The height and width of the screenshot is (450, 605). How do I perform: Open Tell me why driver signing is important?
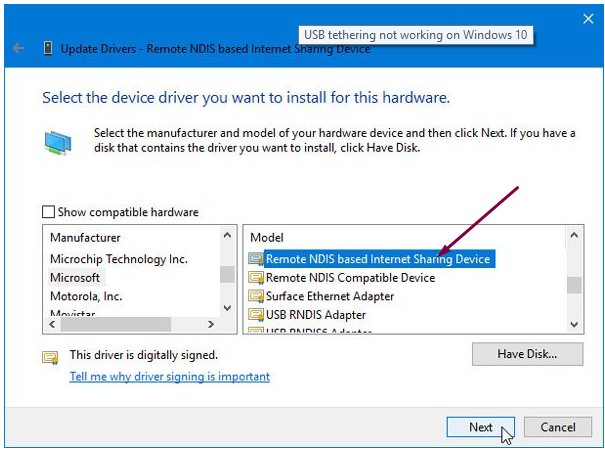click(170, 376)
